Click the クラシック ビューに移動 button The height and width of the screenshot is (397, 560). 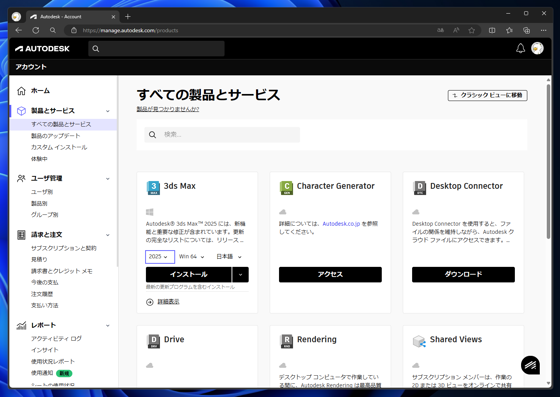tap(488, 95)
